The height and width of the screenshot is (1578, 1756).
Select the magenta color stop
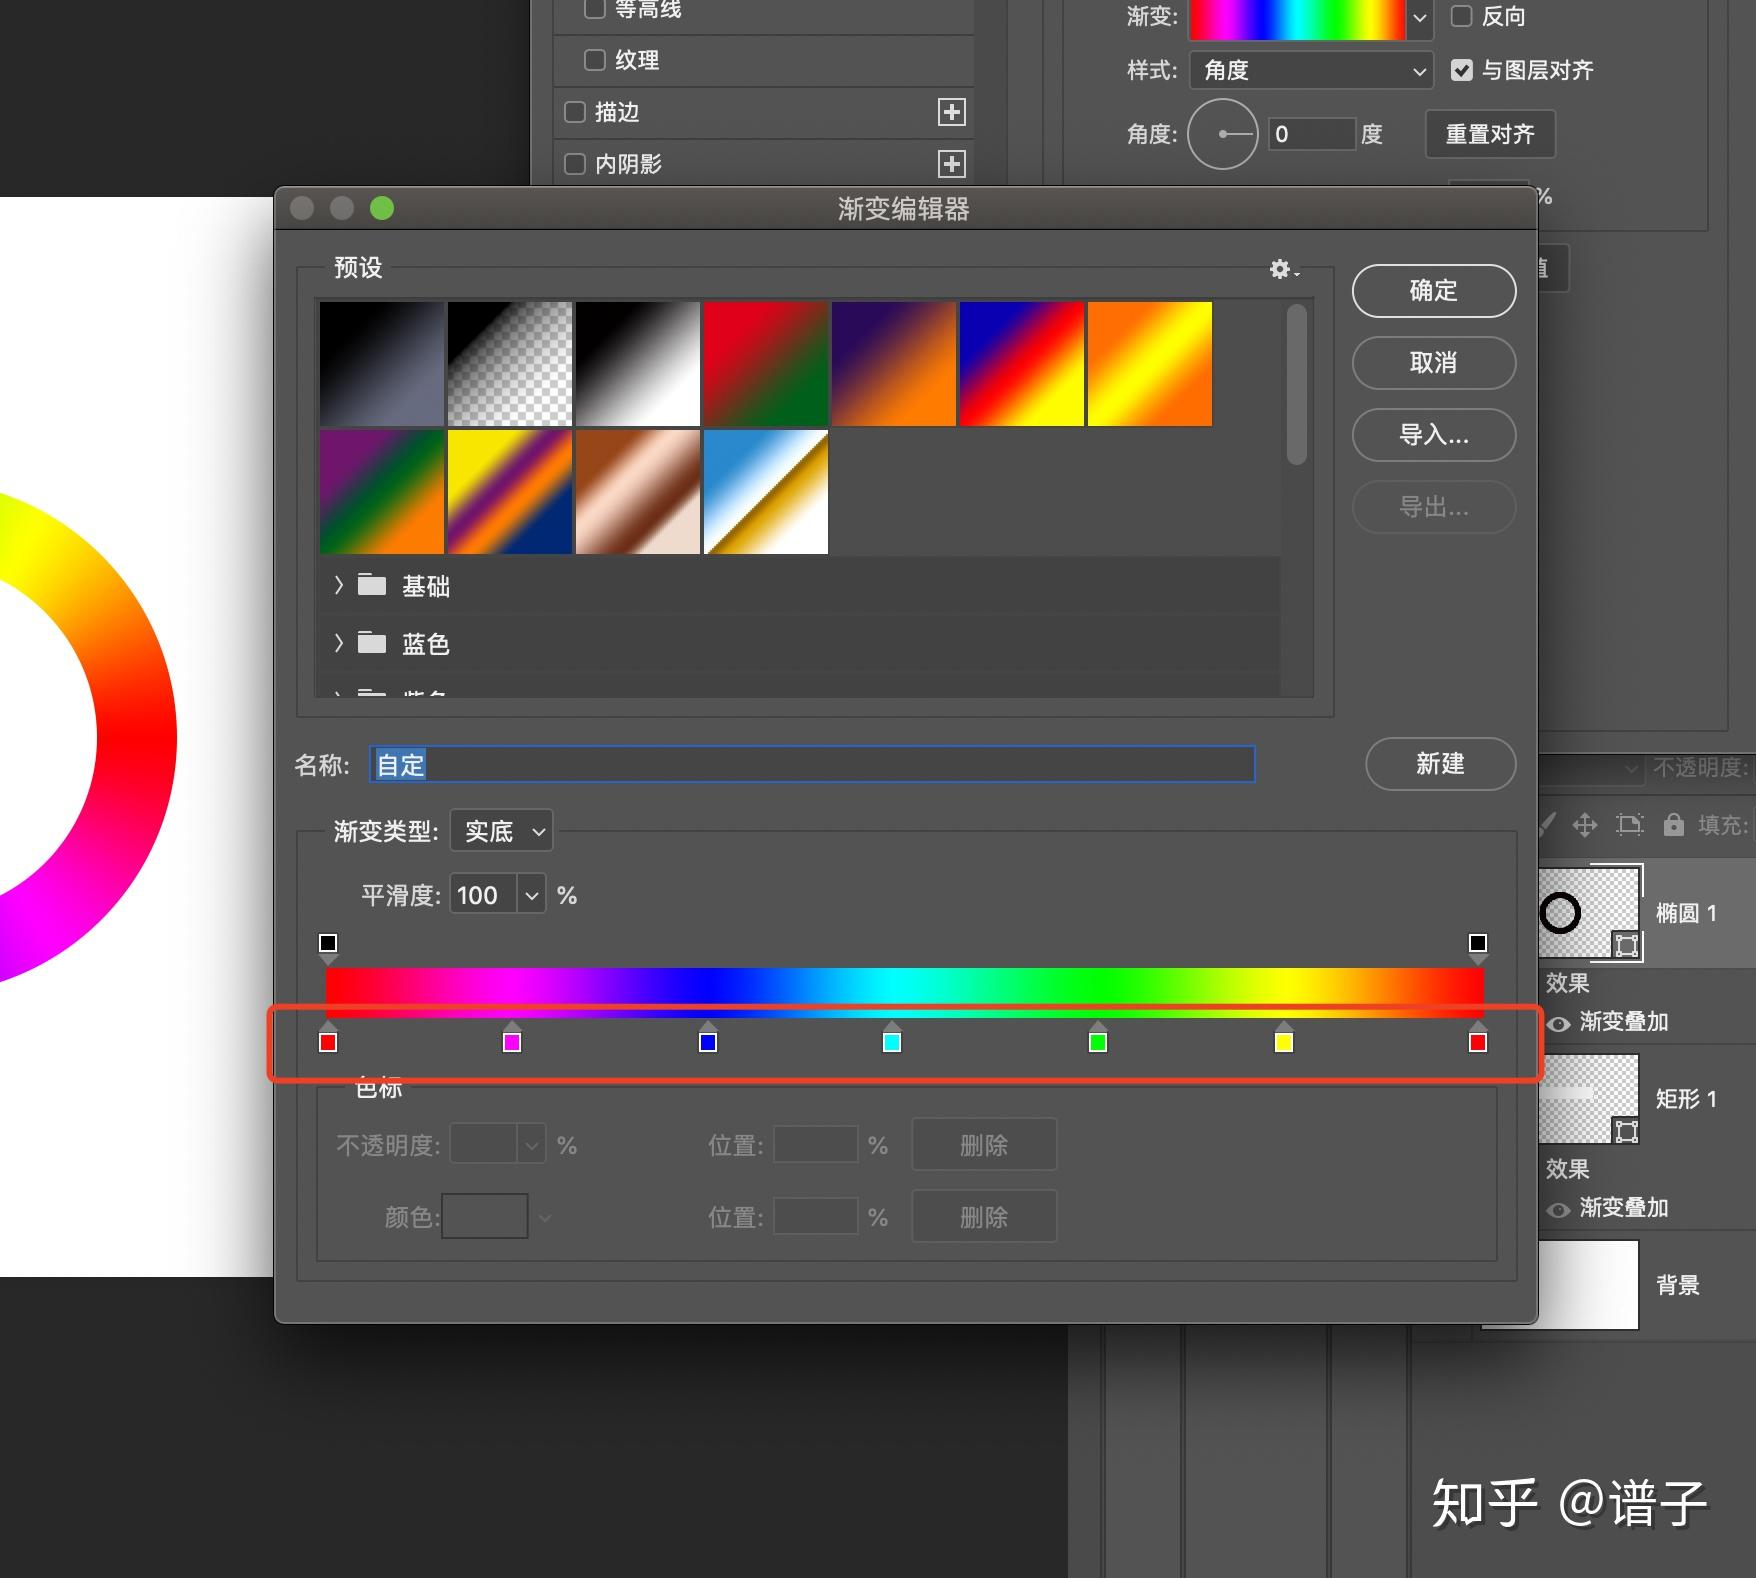coord(512,1040)
